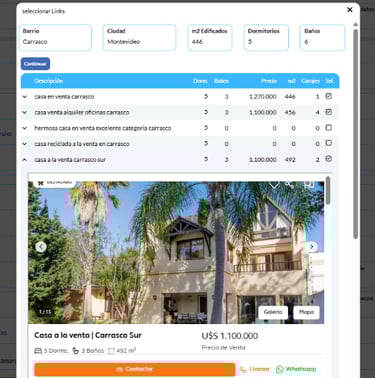Image resolution: width=375 pixels, height=378 pixels.
Task: Click the area icon next to 492 m²
Action: [x=111, y=351]
